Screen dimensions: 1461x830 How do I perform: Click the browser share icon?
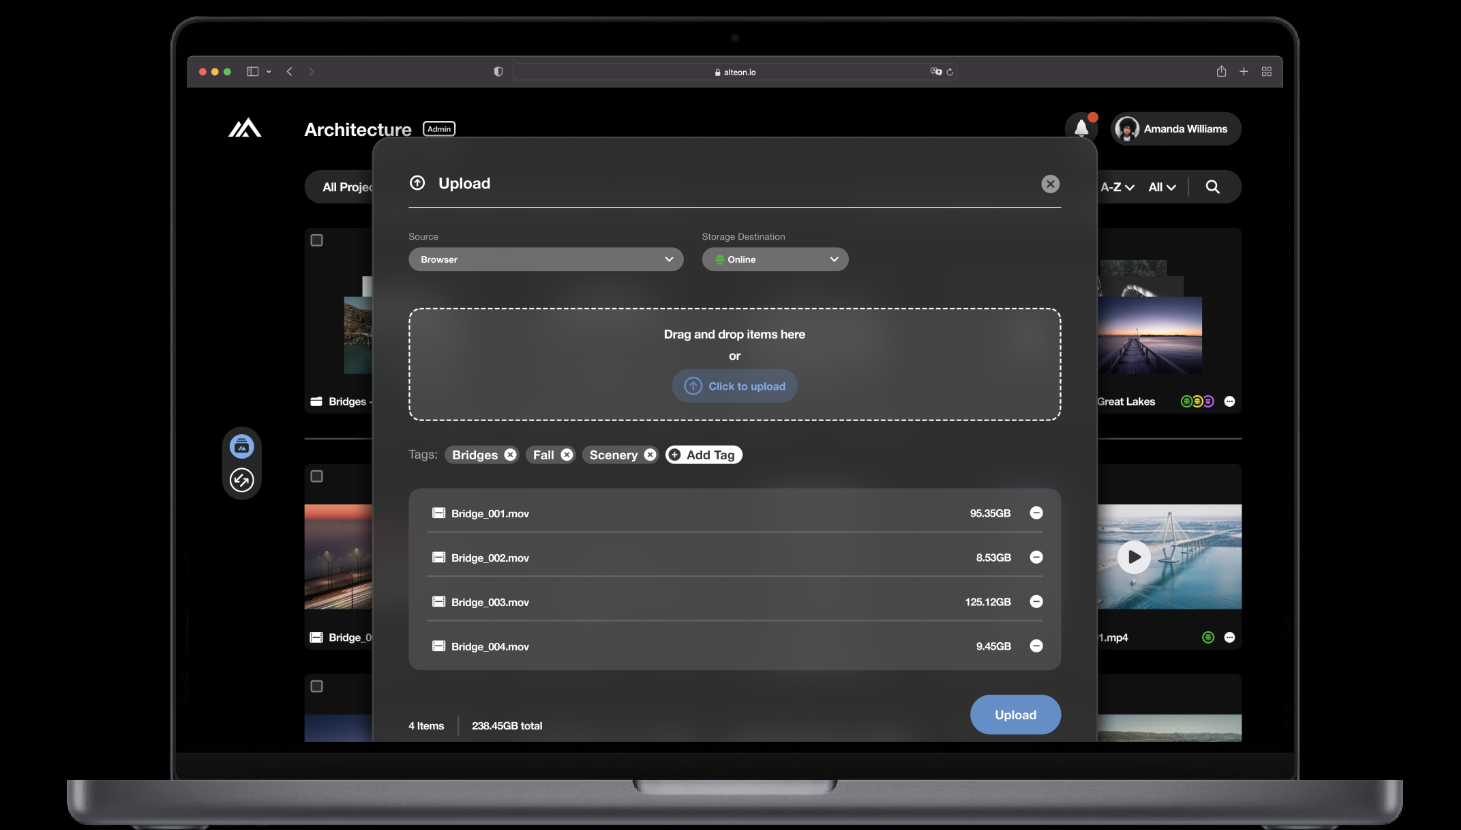[x=1221, y=71]
